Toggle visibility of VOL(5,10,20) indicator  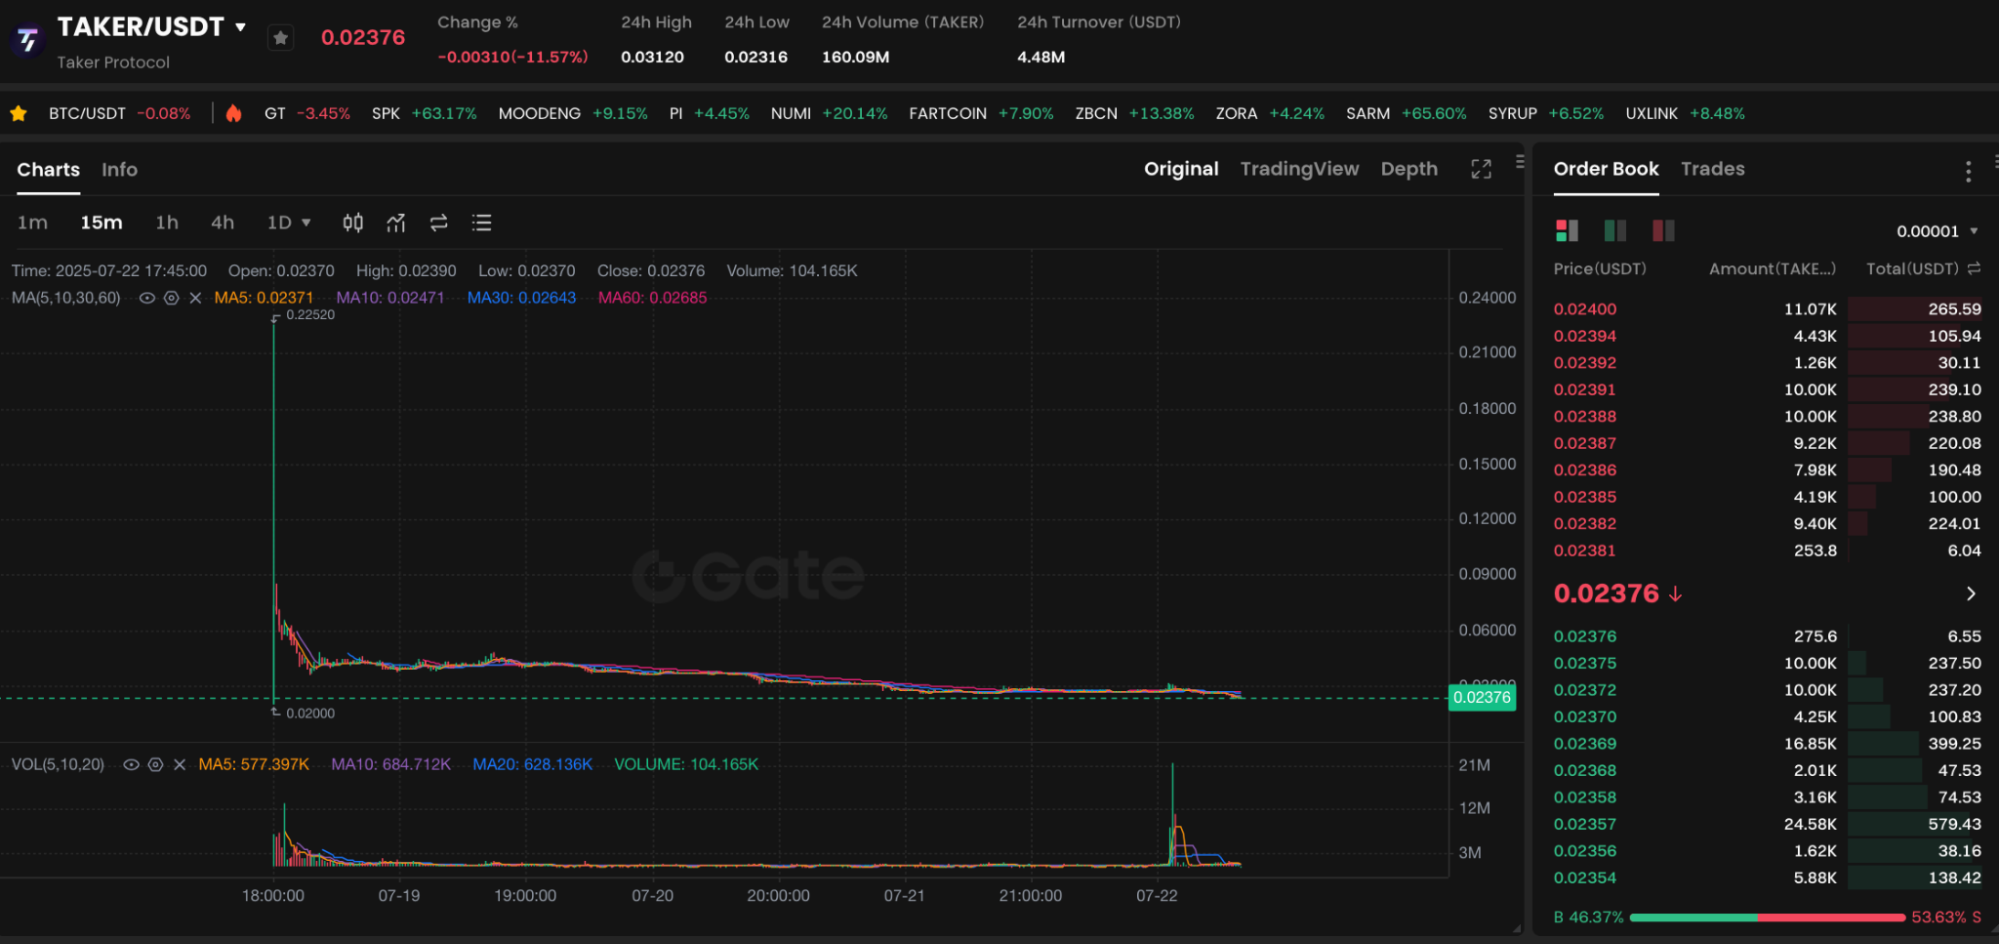131,765
